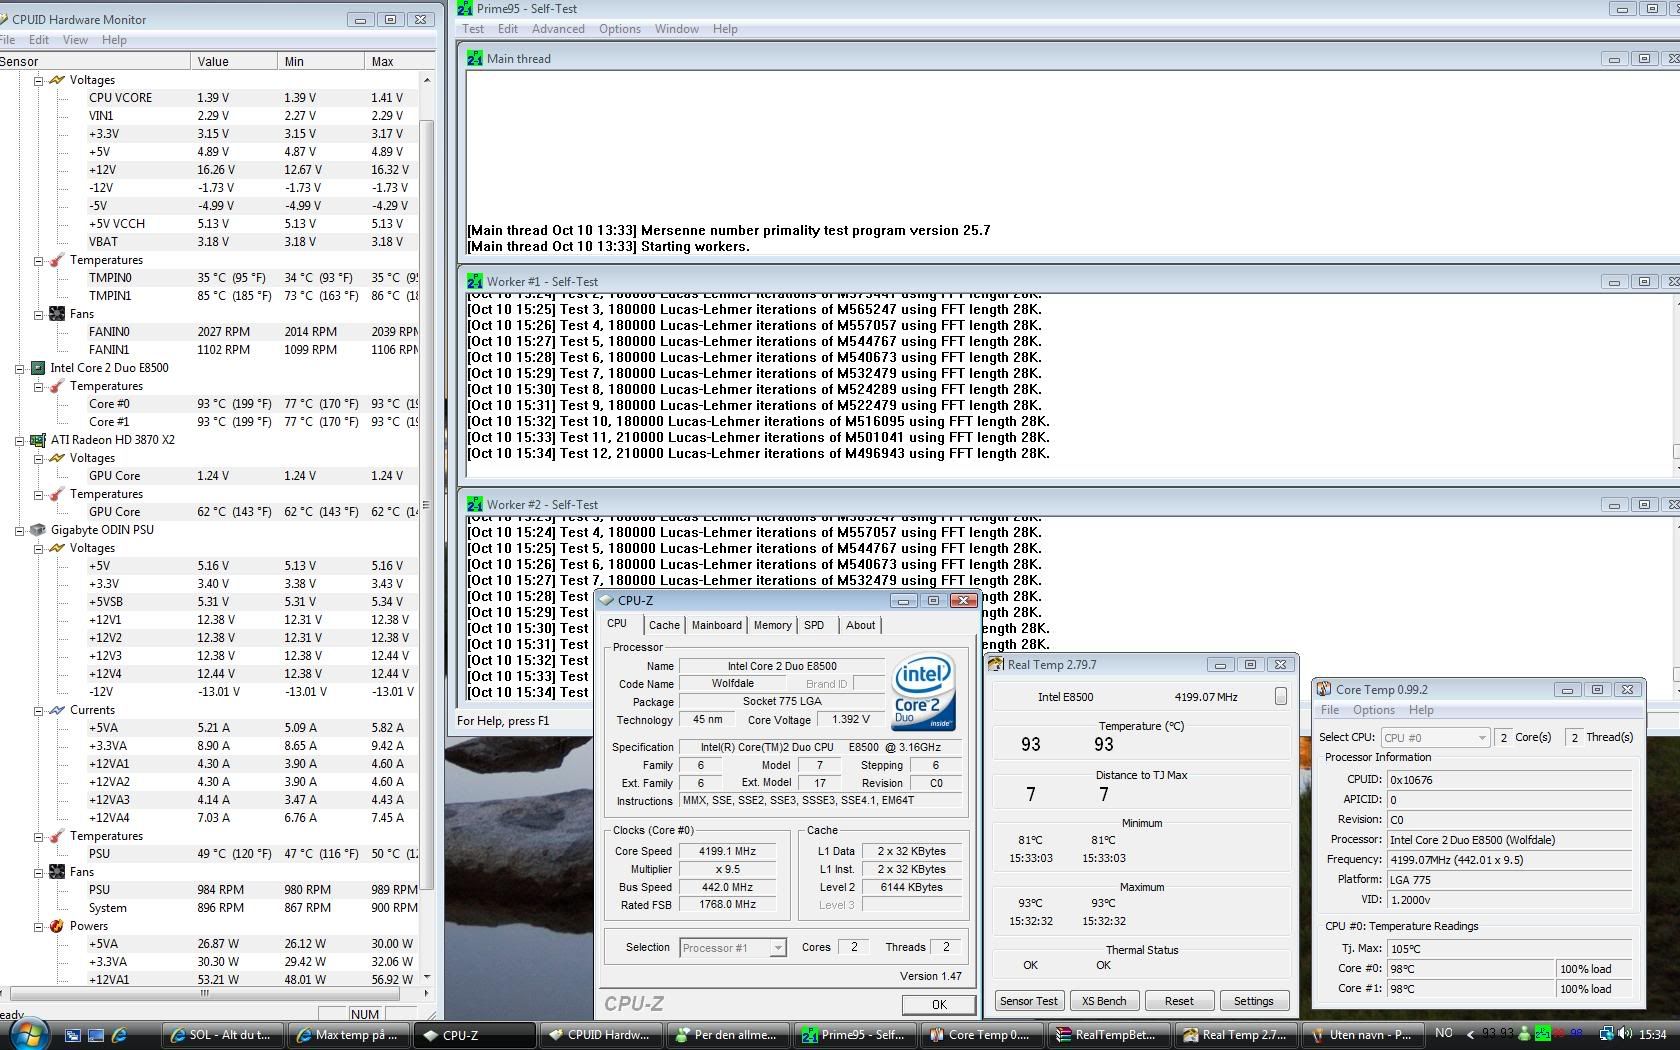
Task: Collapse the Gigabyte ODIN PSU node
Action: click(19, 530)
